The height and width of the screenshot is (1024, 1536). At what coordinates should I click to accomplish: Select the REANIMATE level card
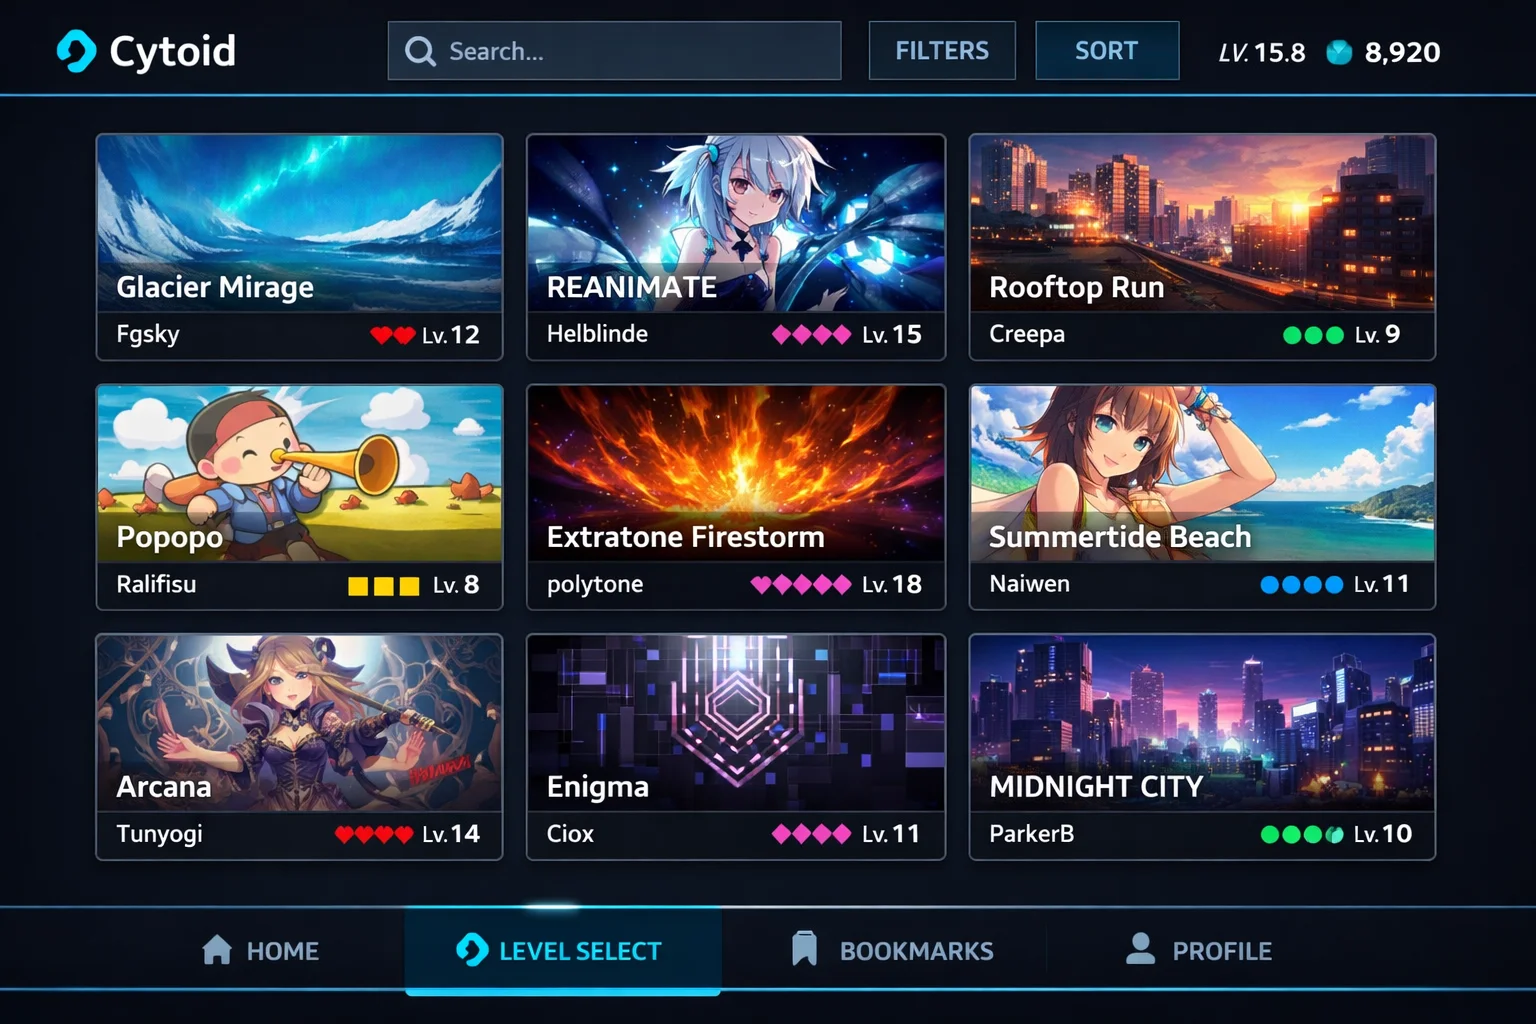pyautogui.click(x=736, y=247)
